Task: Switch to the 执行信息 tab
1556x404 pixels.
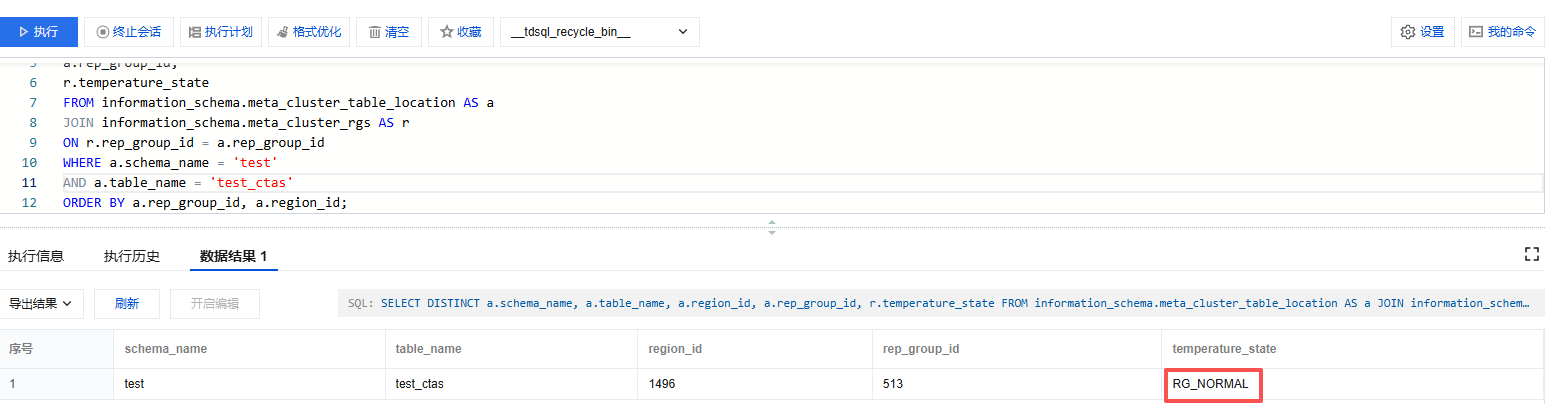Action: click(x=36, y=256)
